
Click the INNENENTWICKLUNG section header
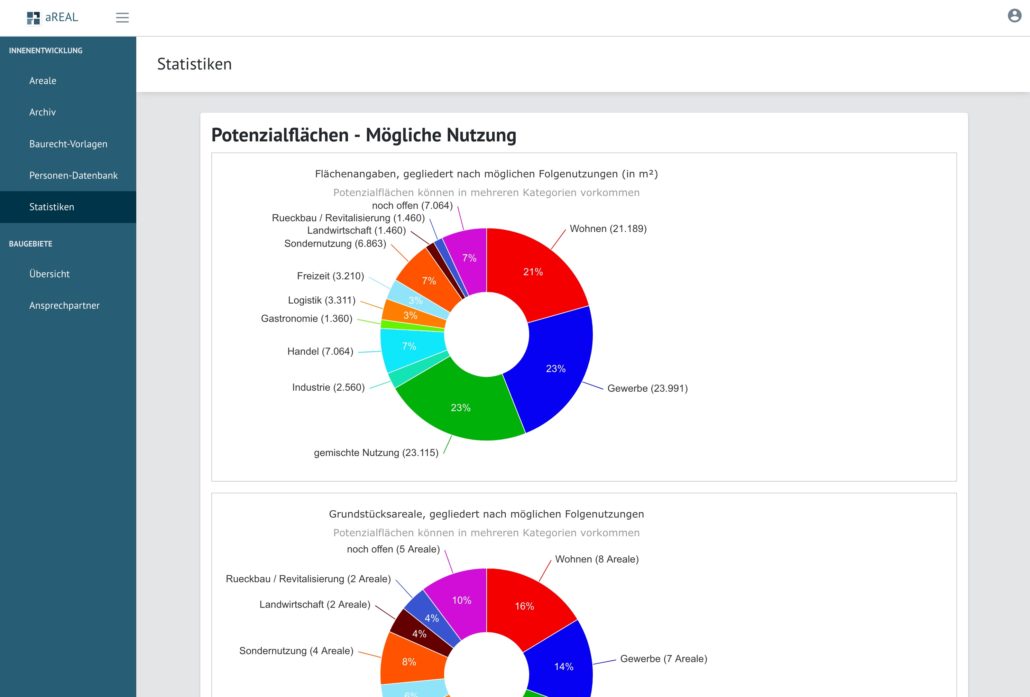point(46,51)
